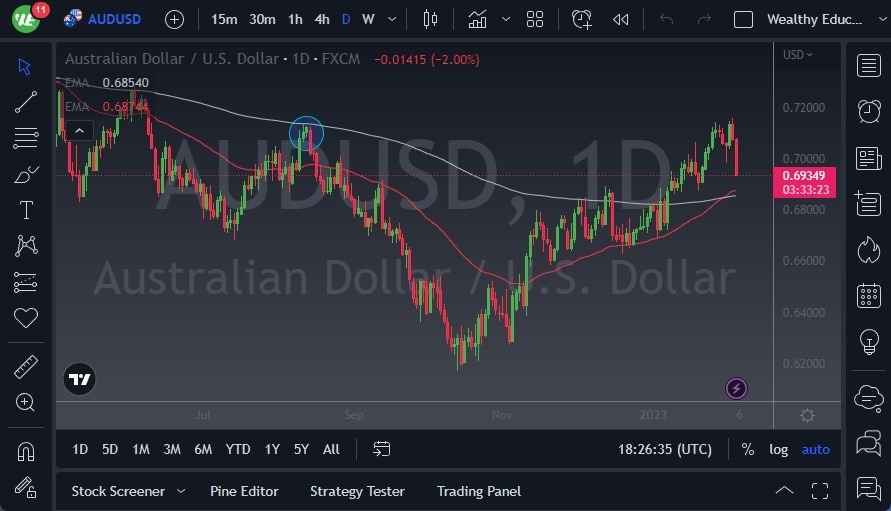Expand the indicators favorites dropdown arrow
Image resolution: width=891 pixels, height=511 pixels.
coord(506,19)
